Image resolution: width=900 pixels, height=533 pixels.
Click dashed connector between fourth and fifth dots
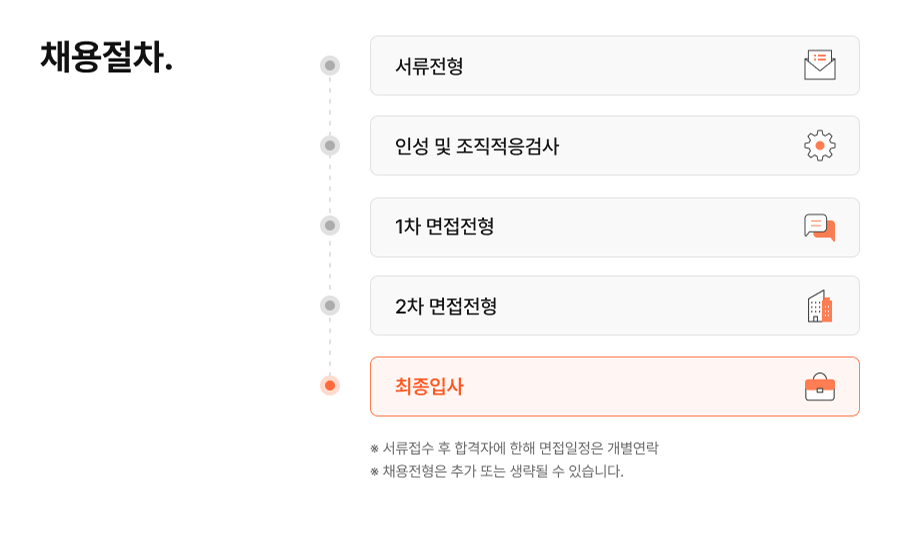tap(330, 345)
